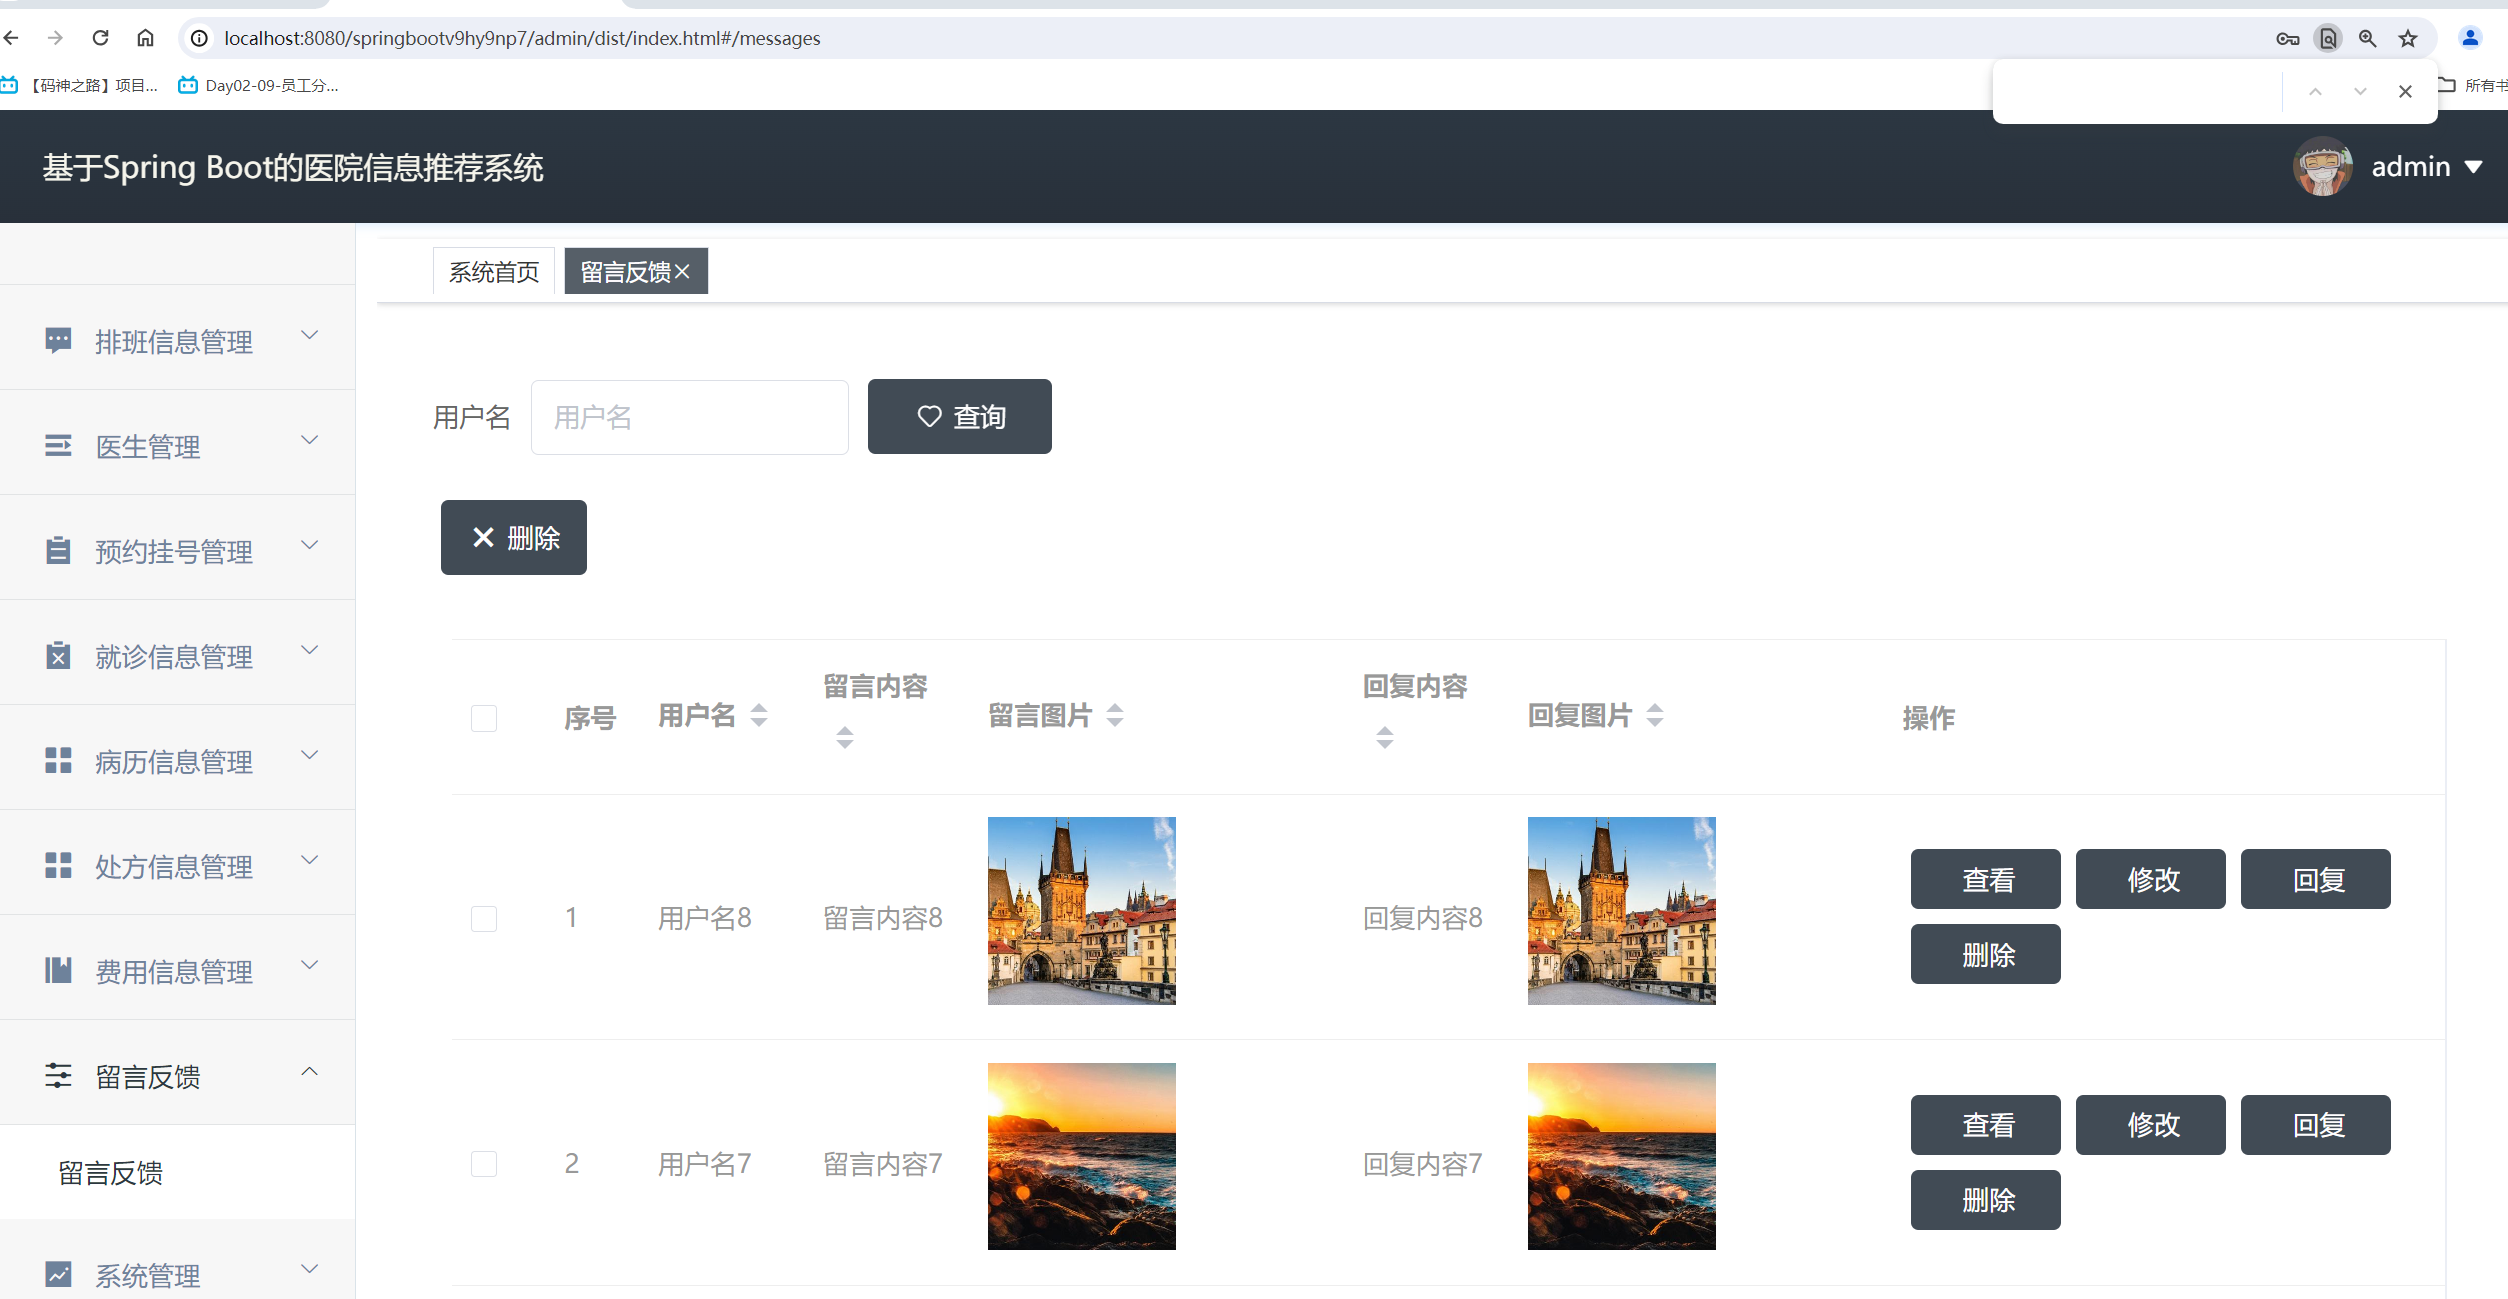This screenshot has width=2508, height=1299.
Task: Select the 留言反馈 submenu item
Action: 111,1172
